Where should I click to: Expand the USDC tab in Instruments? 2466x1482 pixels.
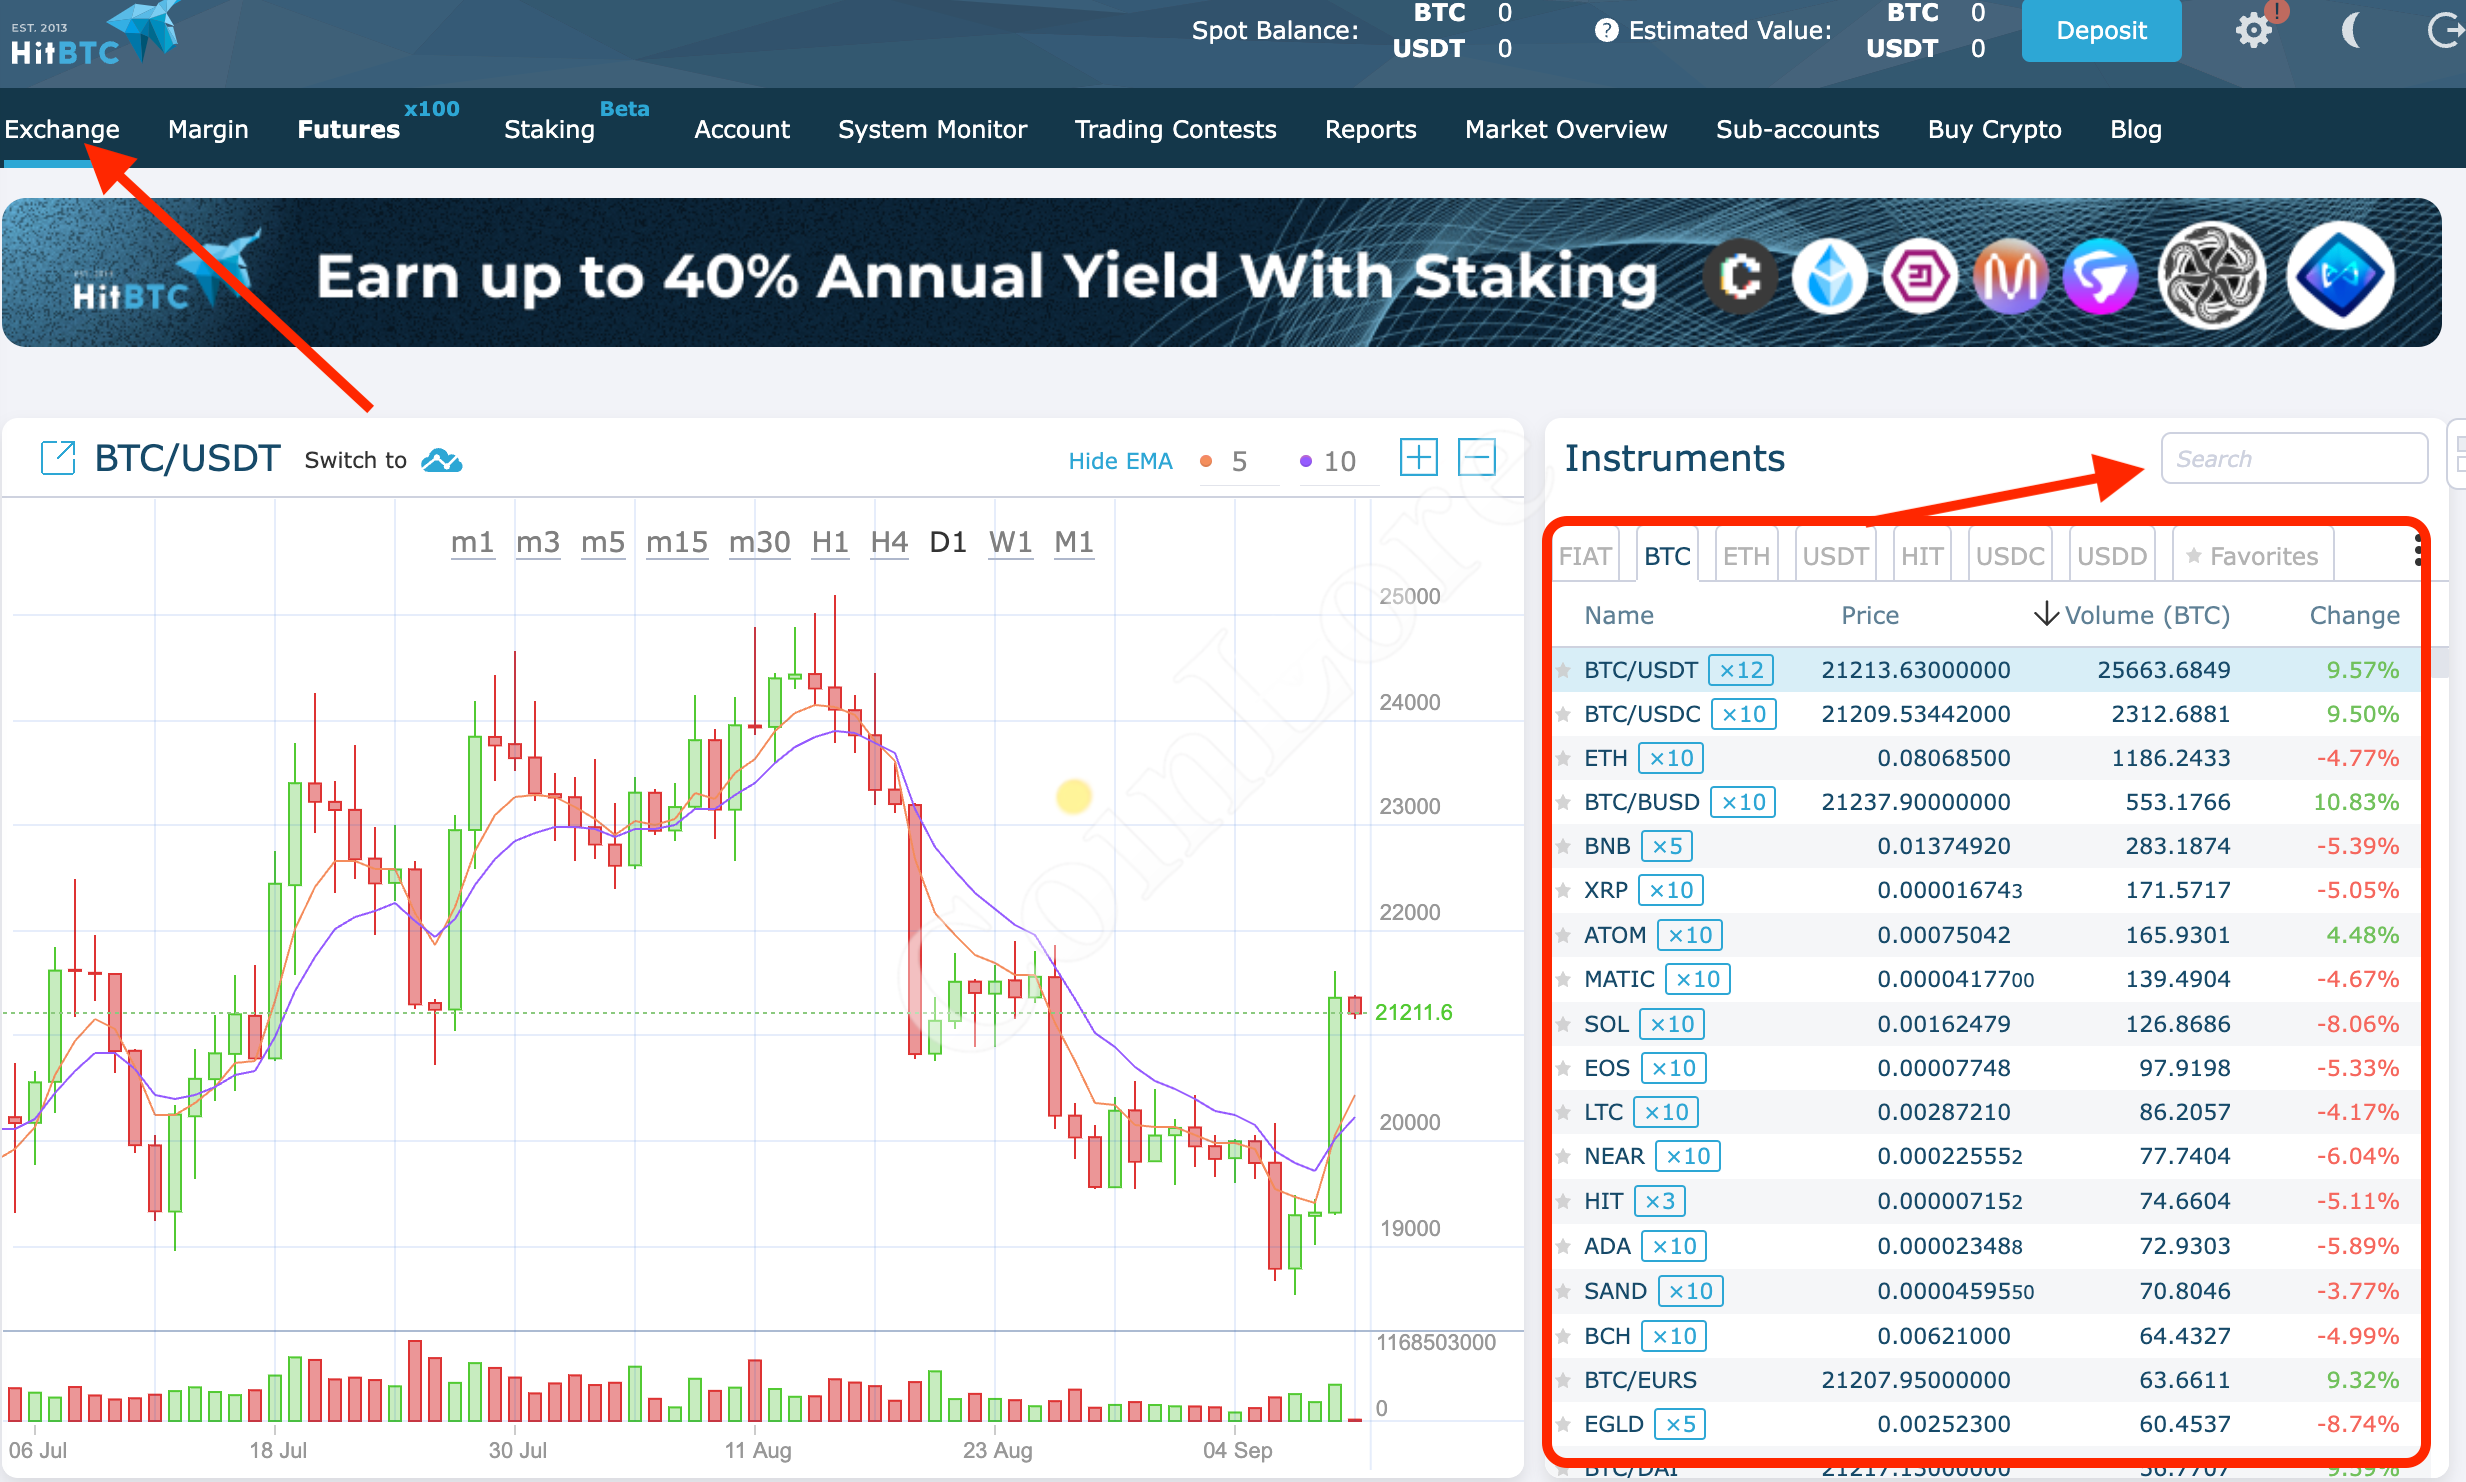2008,555
